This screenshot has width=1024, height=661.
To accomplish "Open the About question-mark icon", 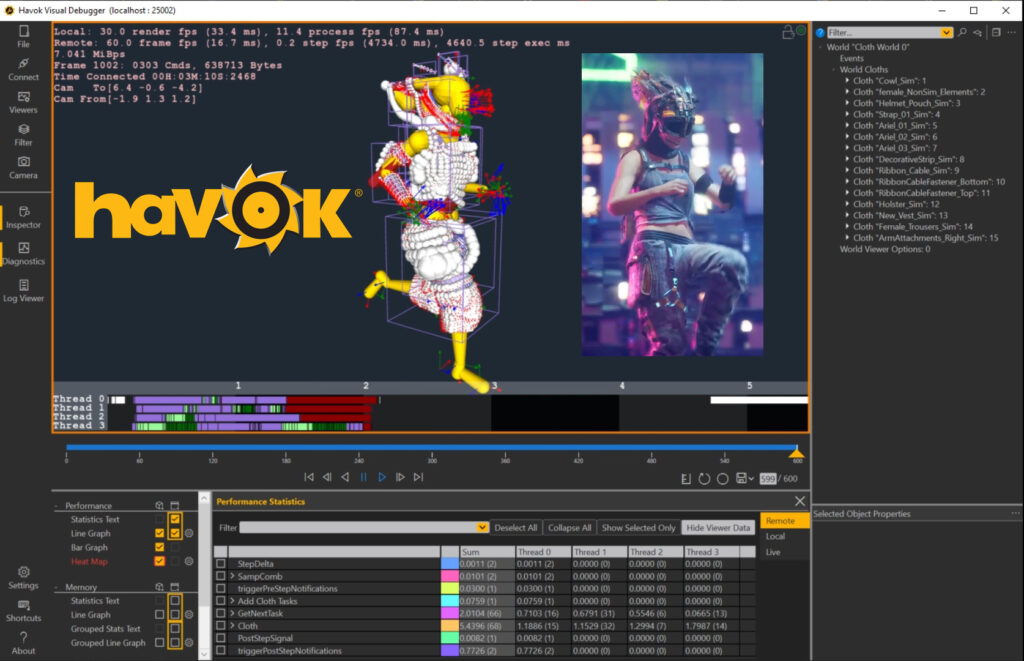I will click(24, 643).
